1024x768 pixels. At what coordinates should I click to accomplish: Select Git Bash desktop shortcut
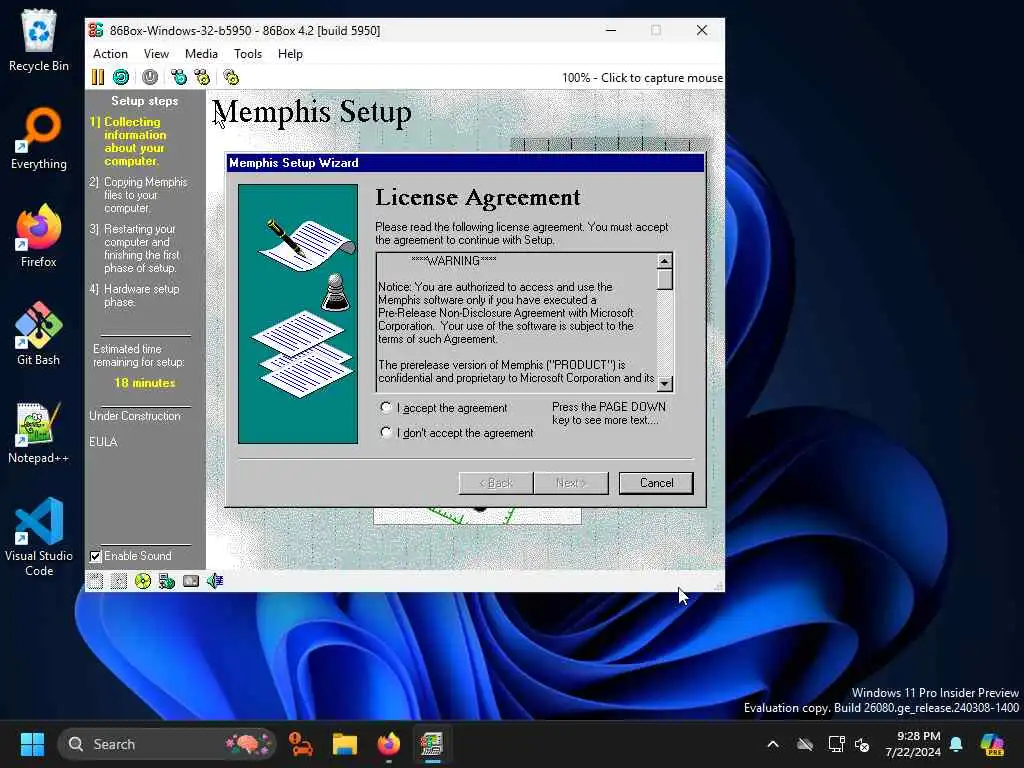coord(39,334)
